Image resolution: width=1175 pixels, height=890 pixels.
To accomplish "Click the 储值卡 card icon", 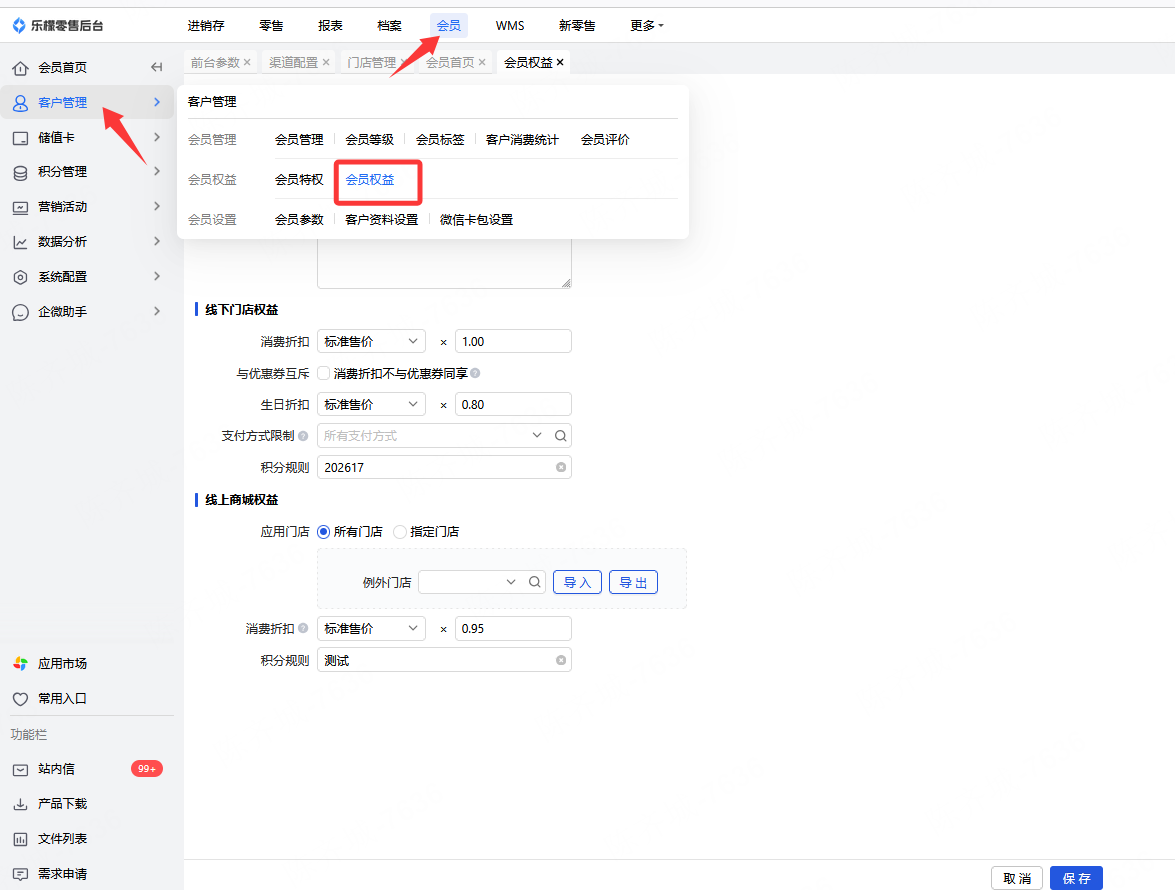I will click(20, 138).
